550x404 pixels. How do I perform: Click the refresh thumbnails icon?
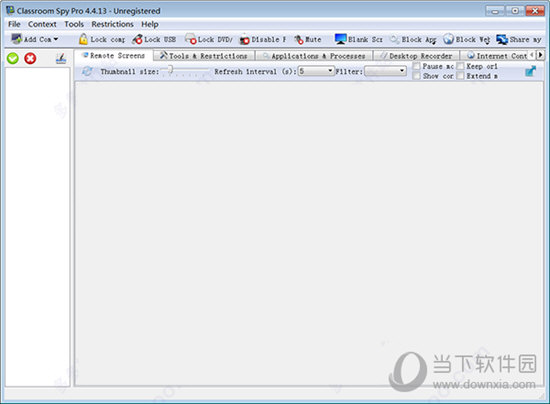point(87,71)
